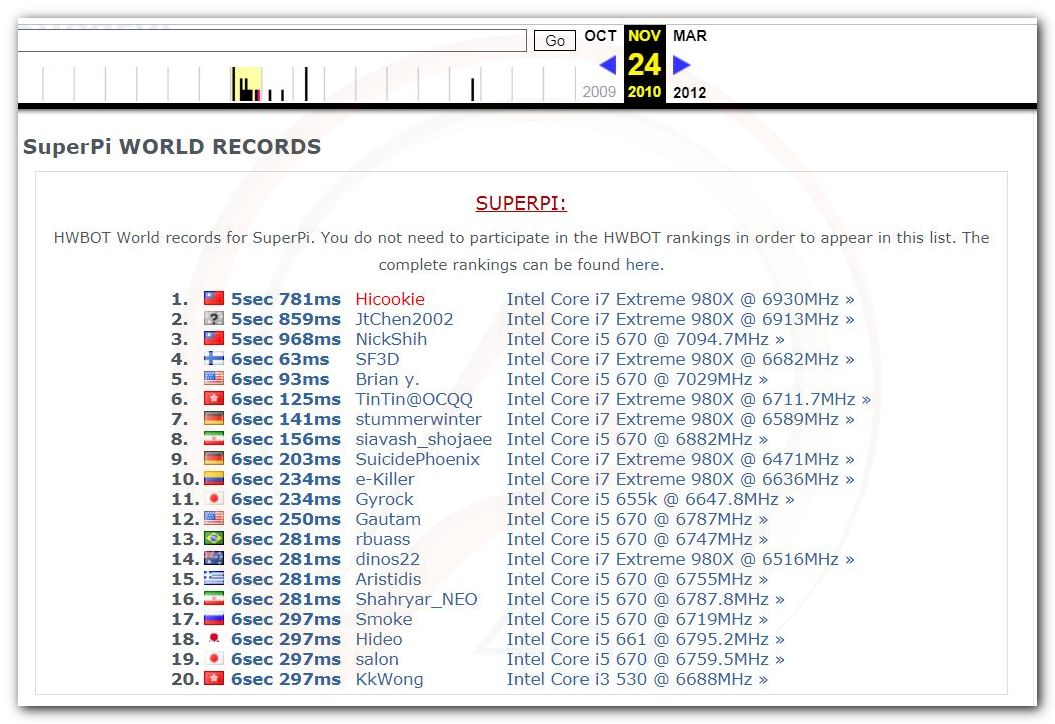Click German flag next to stummerwinter
The height and width of the screenshot is (724, 1055).
(214, 419)
